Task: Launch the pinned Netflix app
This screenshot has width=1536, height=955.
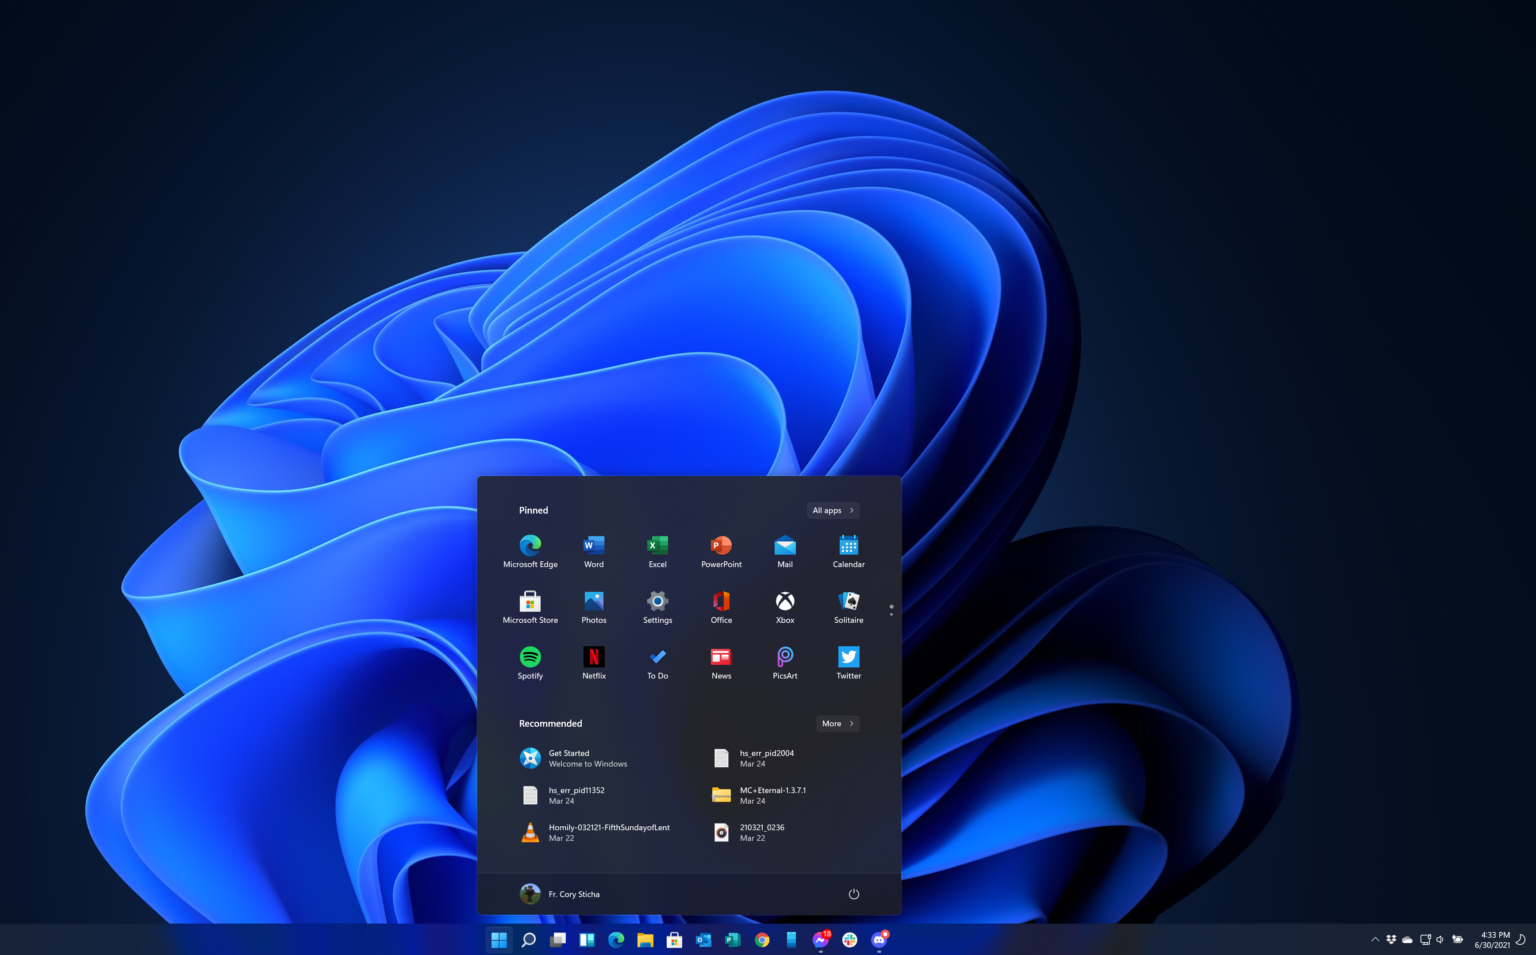Action: point(594,663)
